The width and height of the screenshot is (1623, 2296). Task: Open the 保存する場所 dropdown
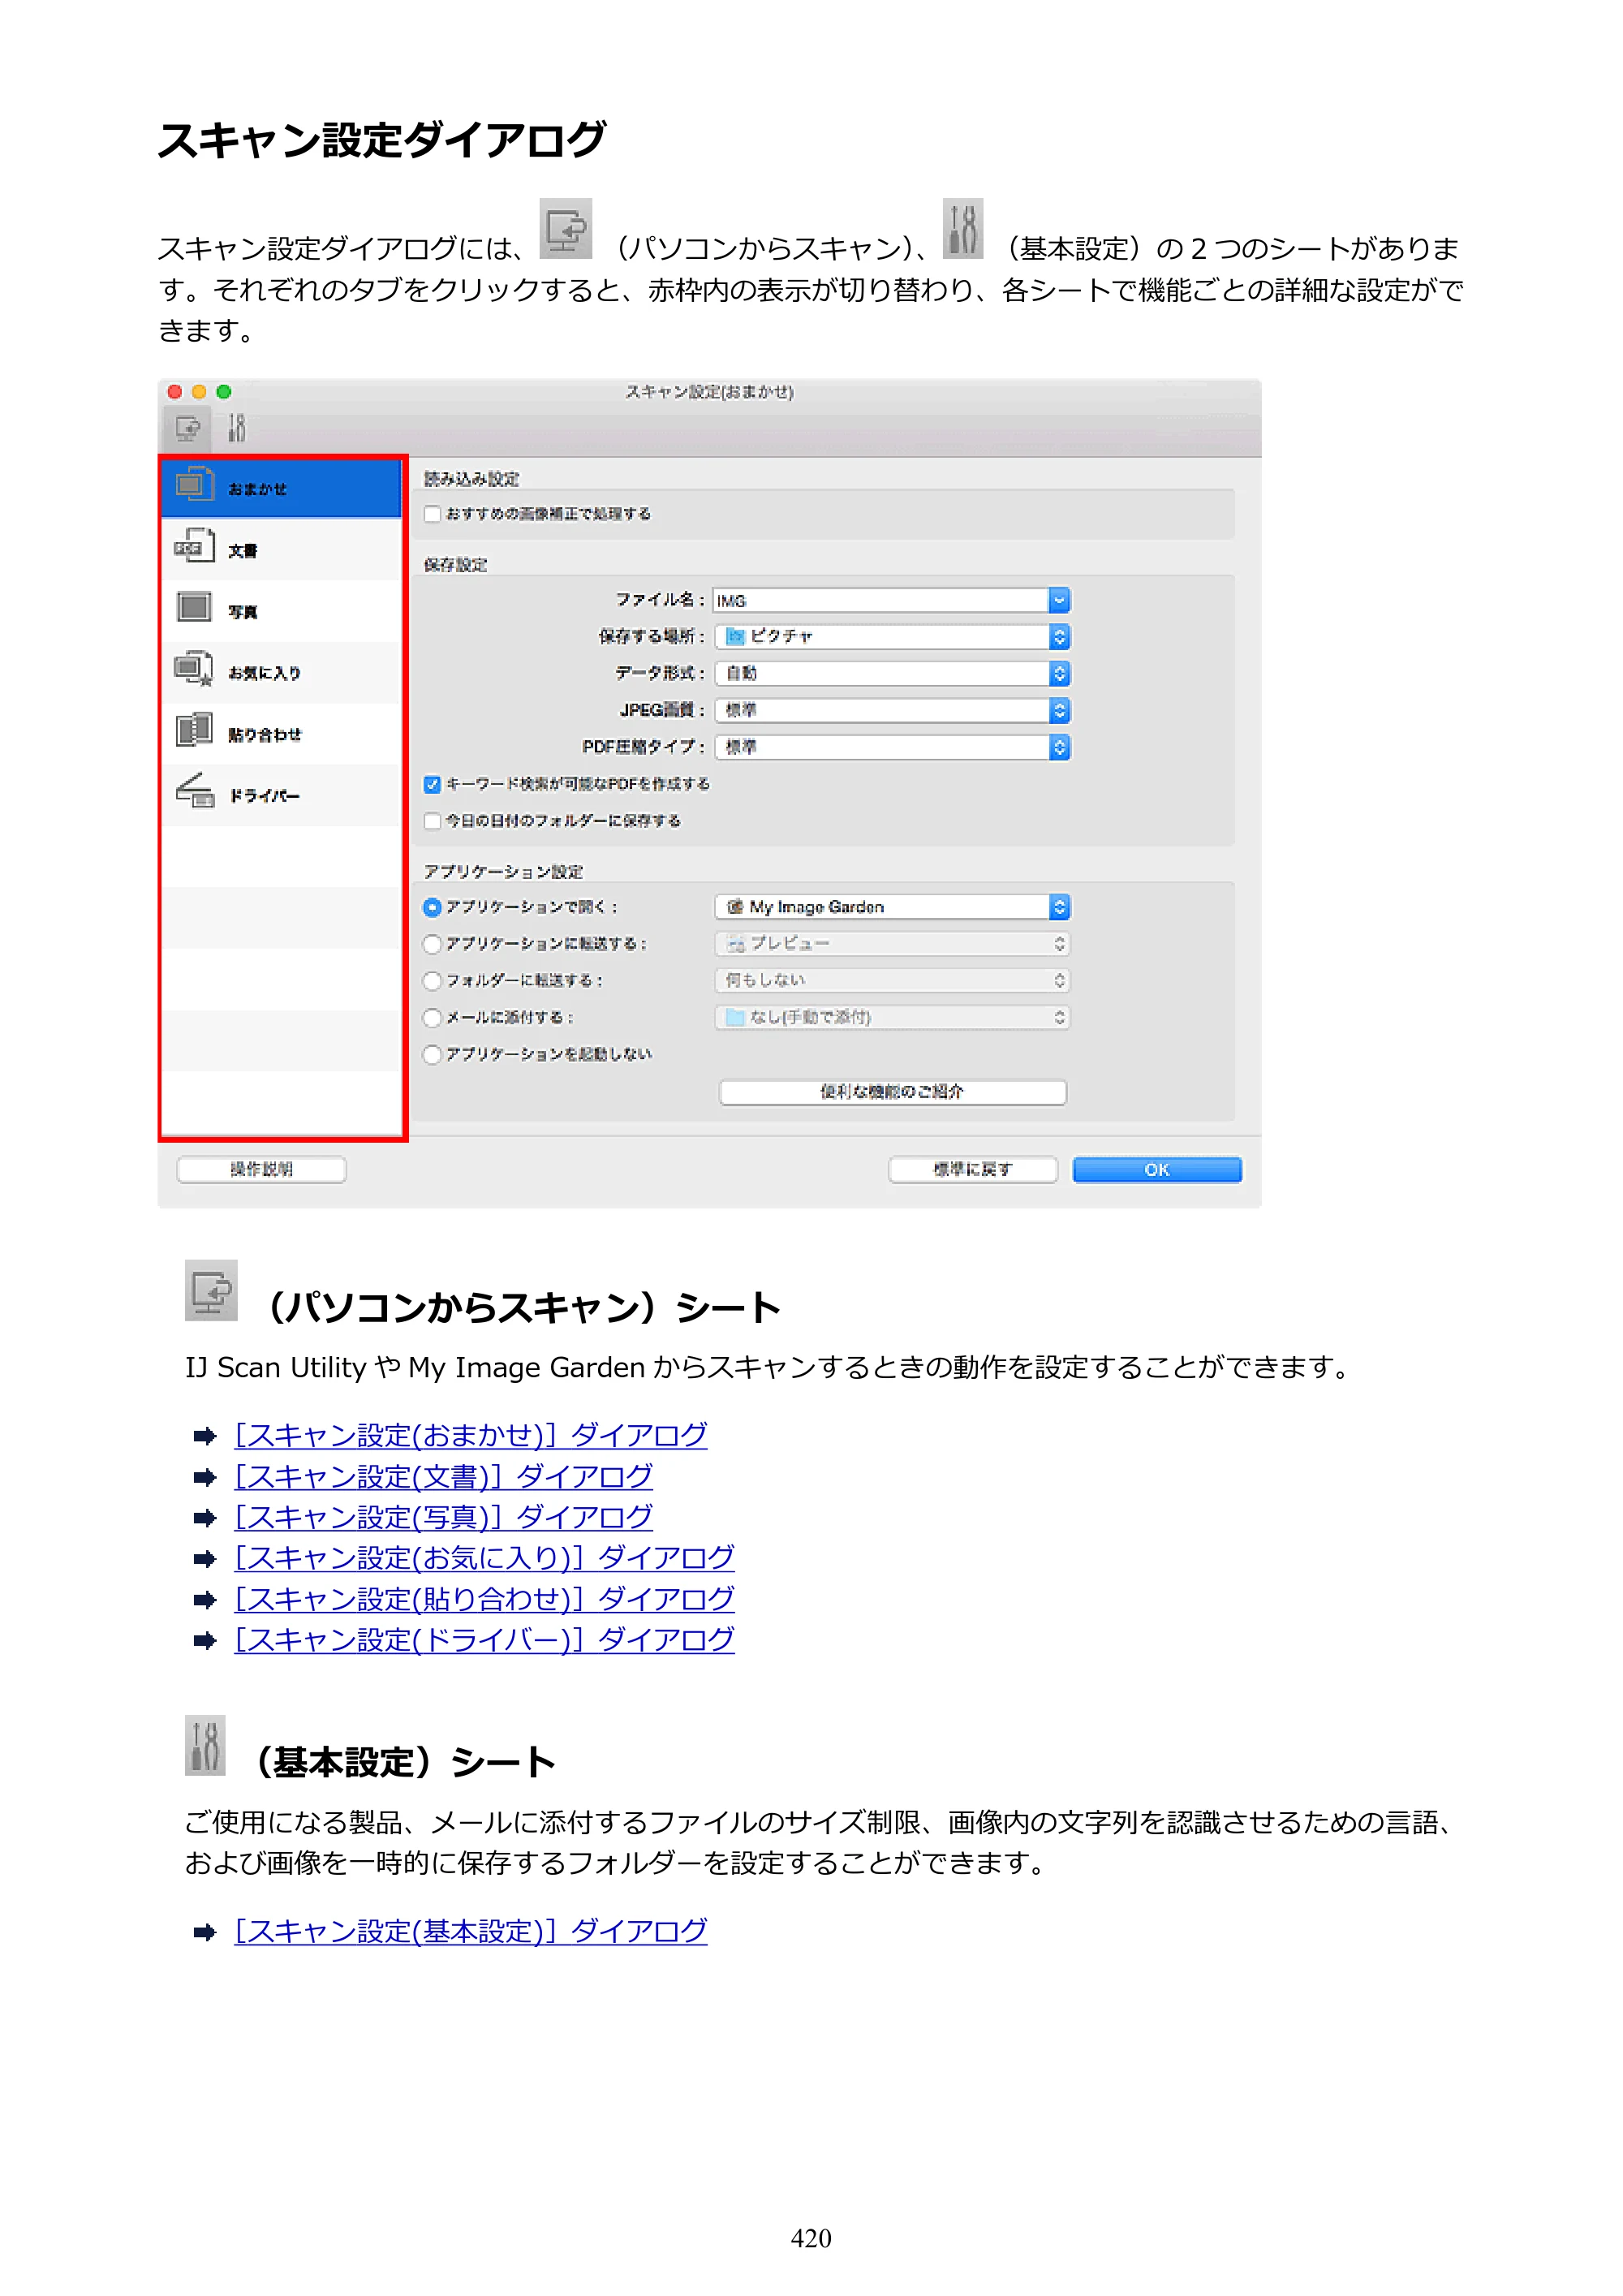click(892, 636)
